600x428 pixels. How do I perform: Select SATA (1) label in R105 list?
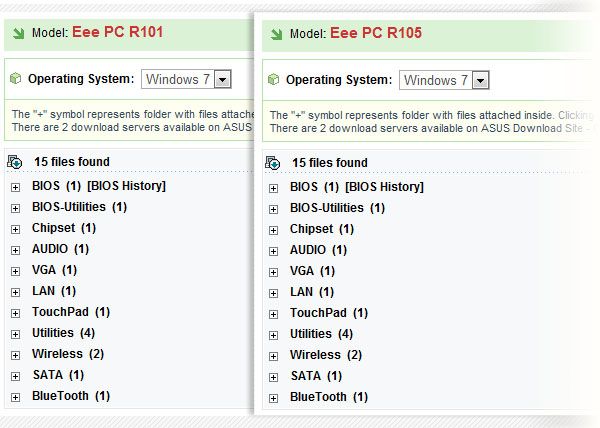(316, 376)
